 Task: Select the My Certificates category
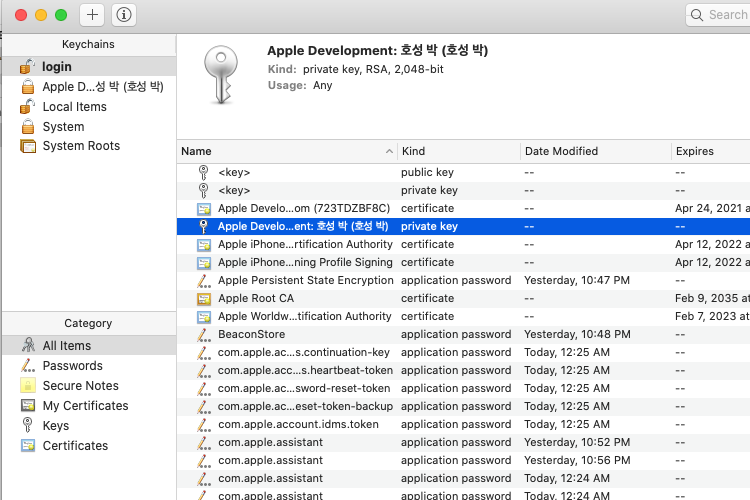click(89, 406)
